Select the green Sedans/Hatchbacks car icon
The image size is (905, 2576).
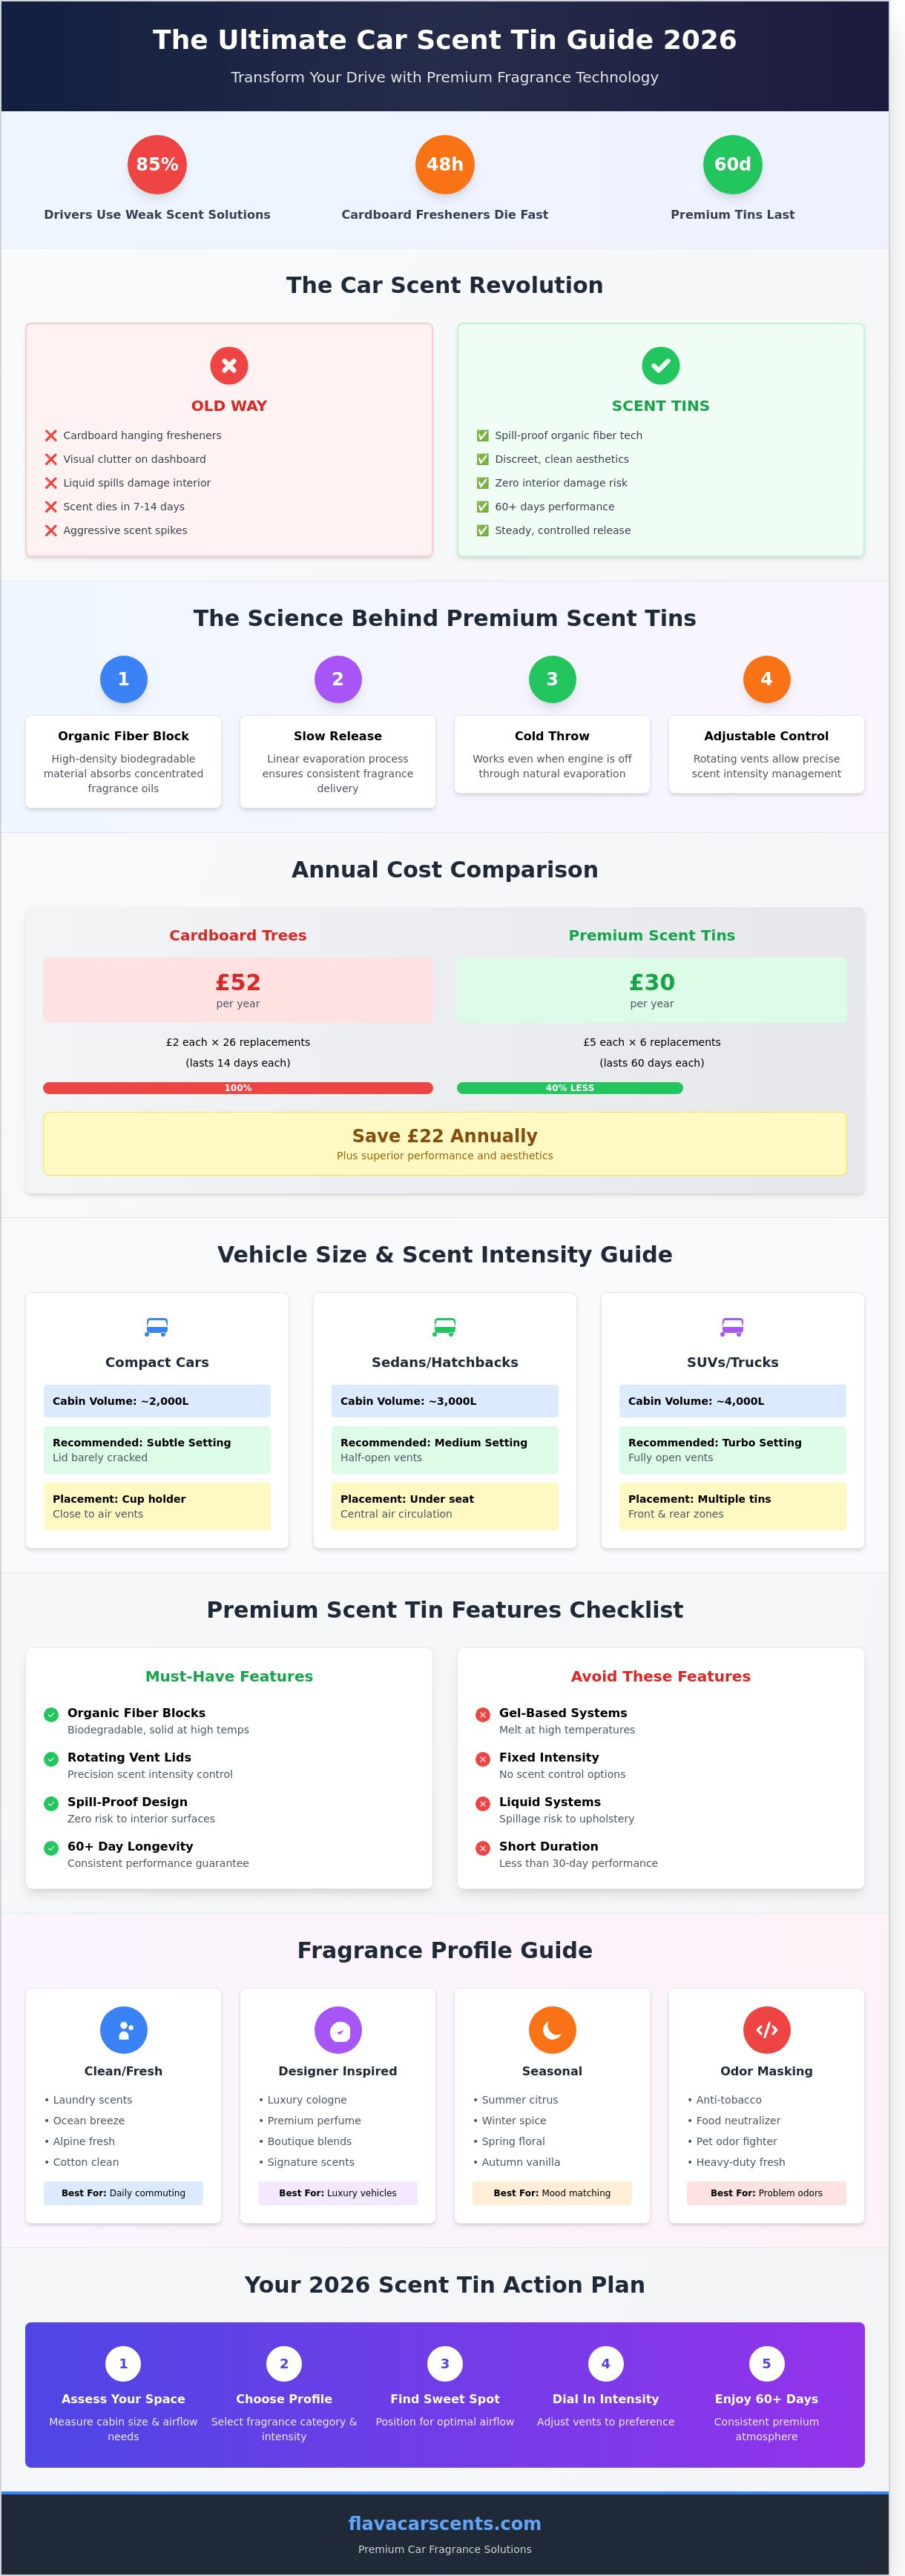[445, 1327]
